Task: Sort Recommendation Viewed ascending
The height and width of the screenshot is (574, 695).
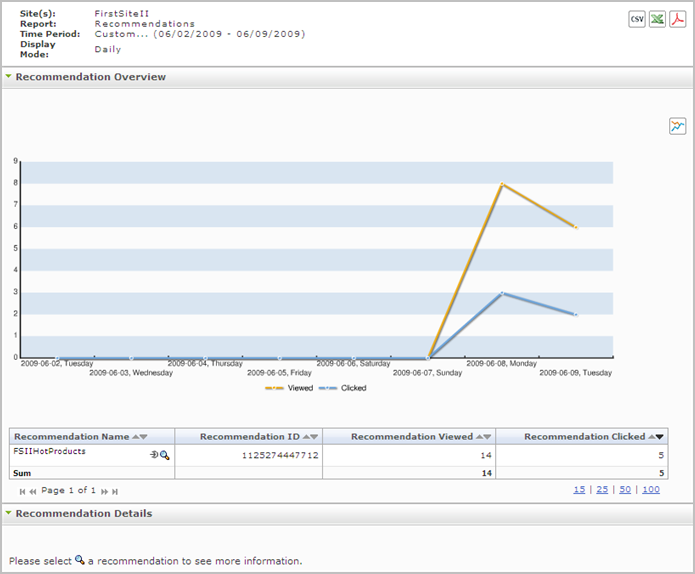Action: point(480,437)
